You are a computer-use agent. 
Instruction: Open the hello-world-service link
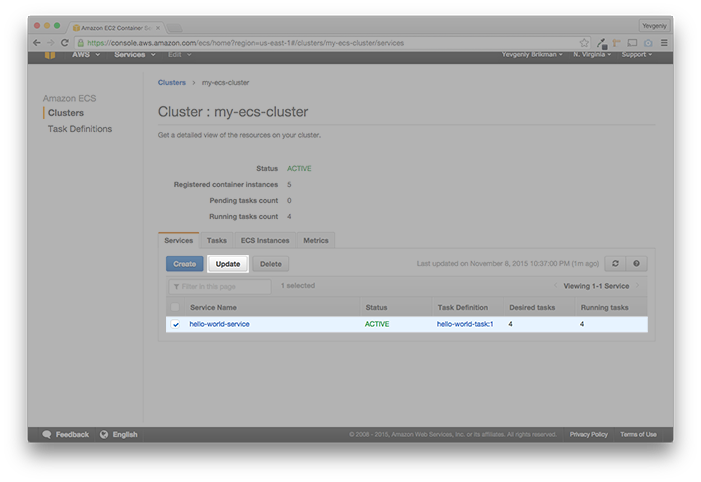[220, 324]
